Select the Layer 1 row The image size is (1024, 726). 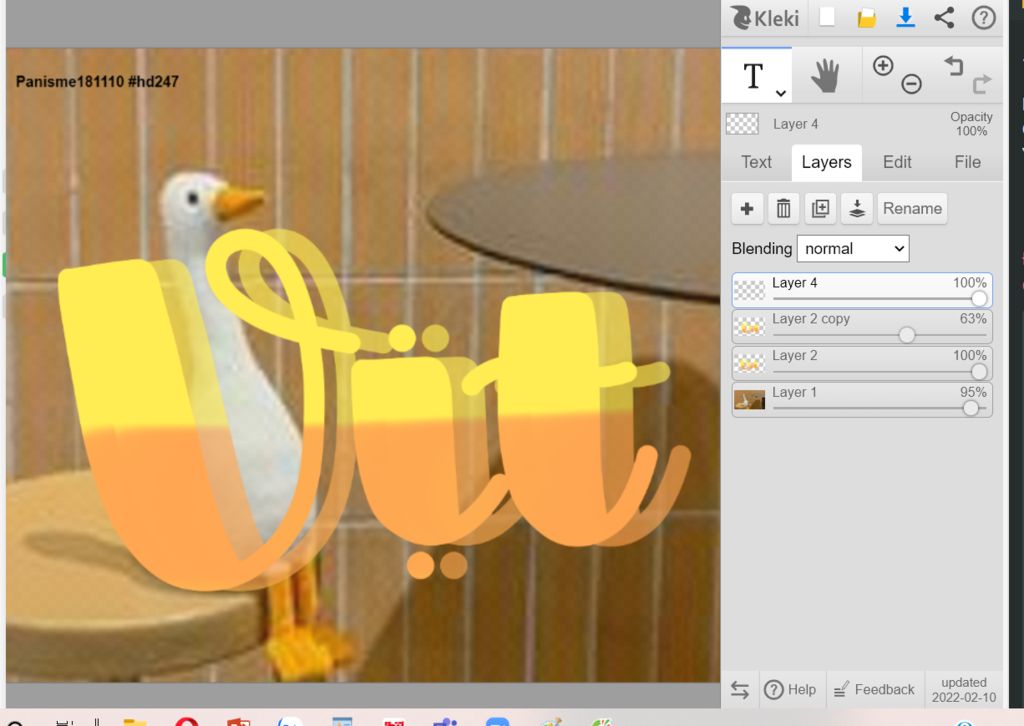pyautogui.click(x=862, y=400)
